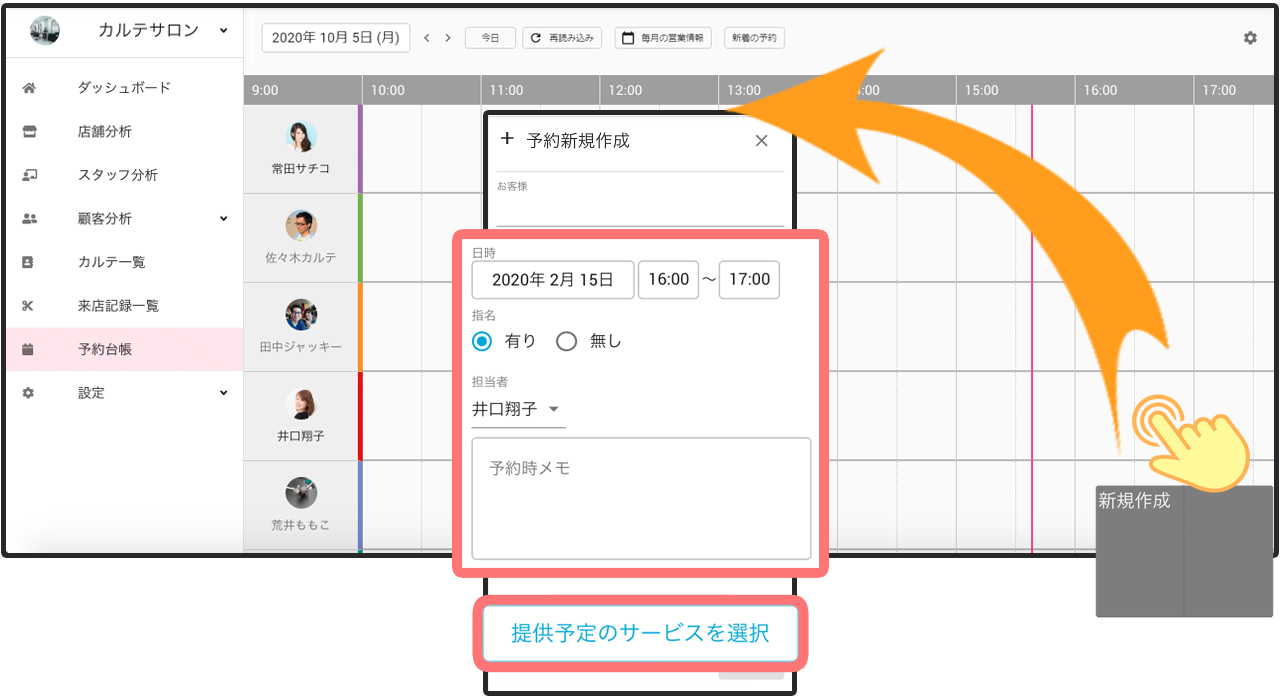Click the 来店記録一覧 scissors icon

[x=29, y=306]
